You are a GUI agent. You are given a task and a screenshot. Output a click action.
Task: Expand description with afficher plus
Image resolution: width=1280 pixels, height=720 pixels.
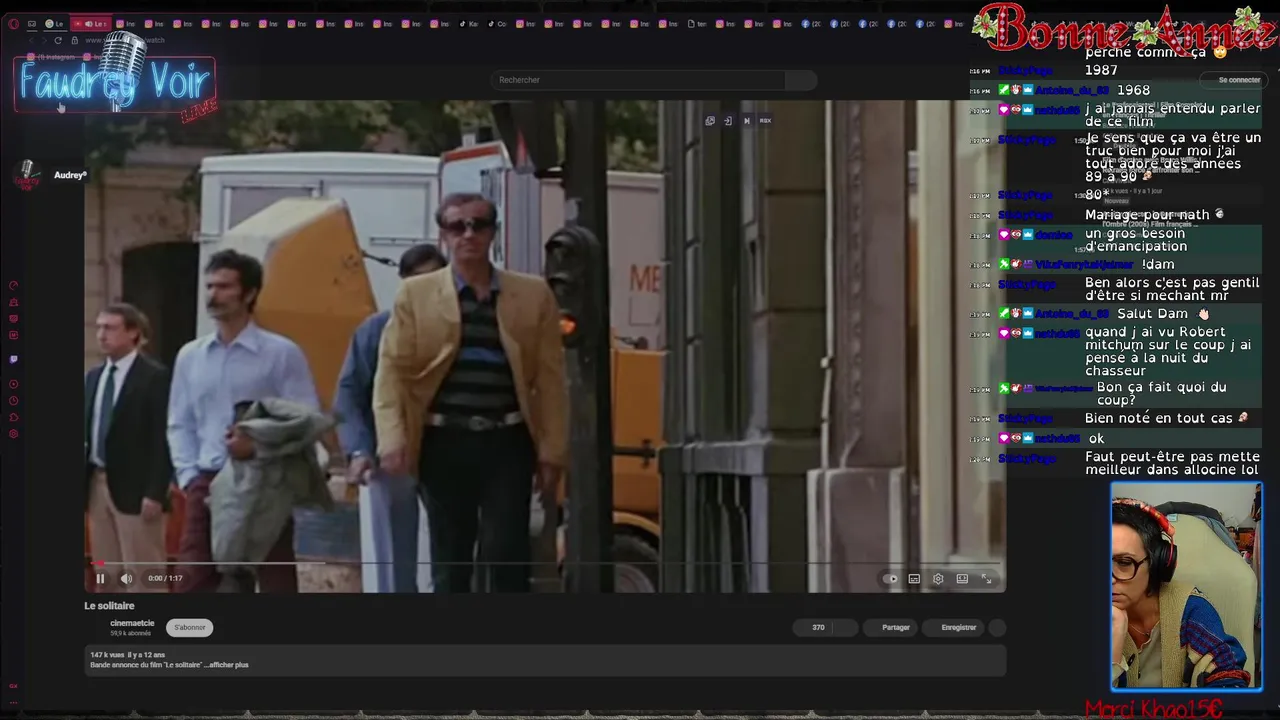tap(229, 665)
